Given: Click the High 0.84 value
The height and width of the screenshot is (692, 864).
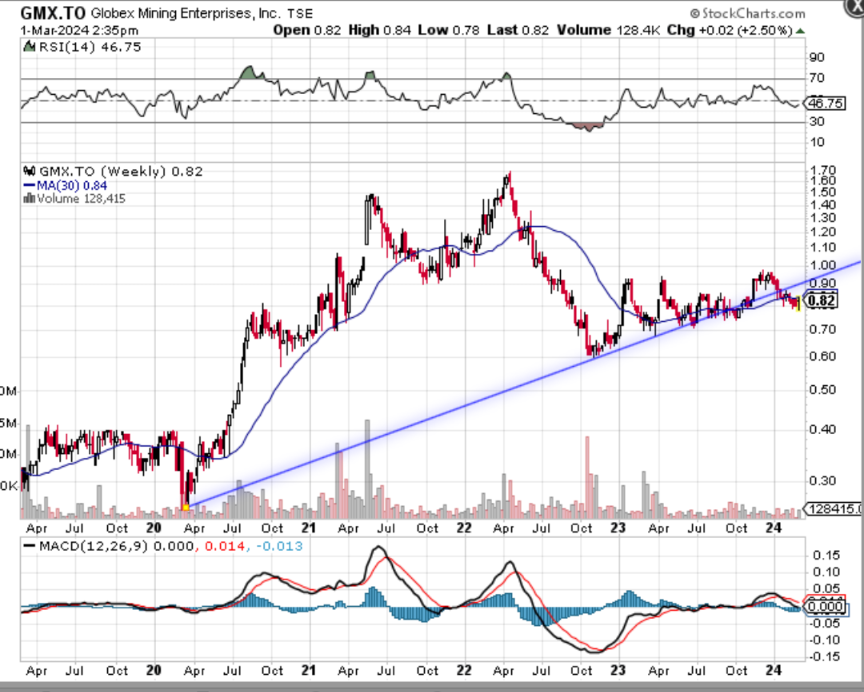Looking at the screenshot, I should (380, 30).
